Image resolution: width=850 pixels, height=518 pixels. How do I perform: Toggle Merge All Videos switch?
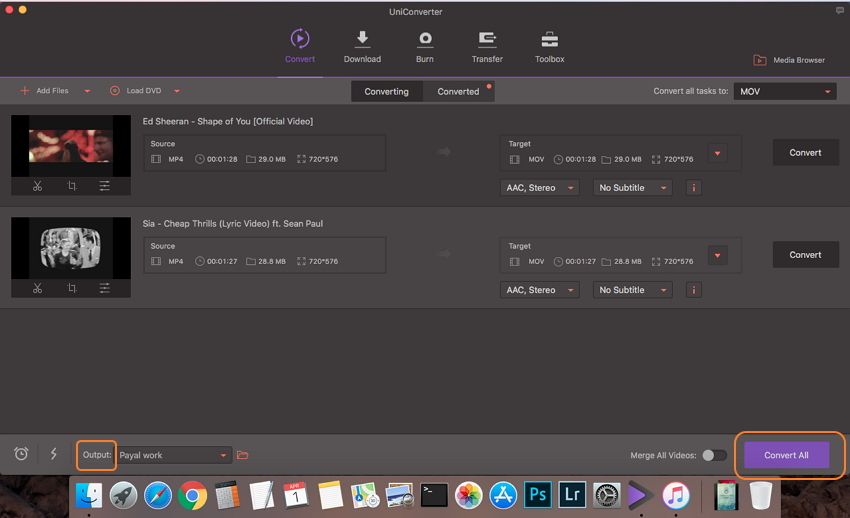[714, 455]
